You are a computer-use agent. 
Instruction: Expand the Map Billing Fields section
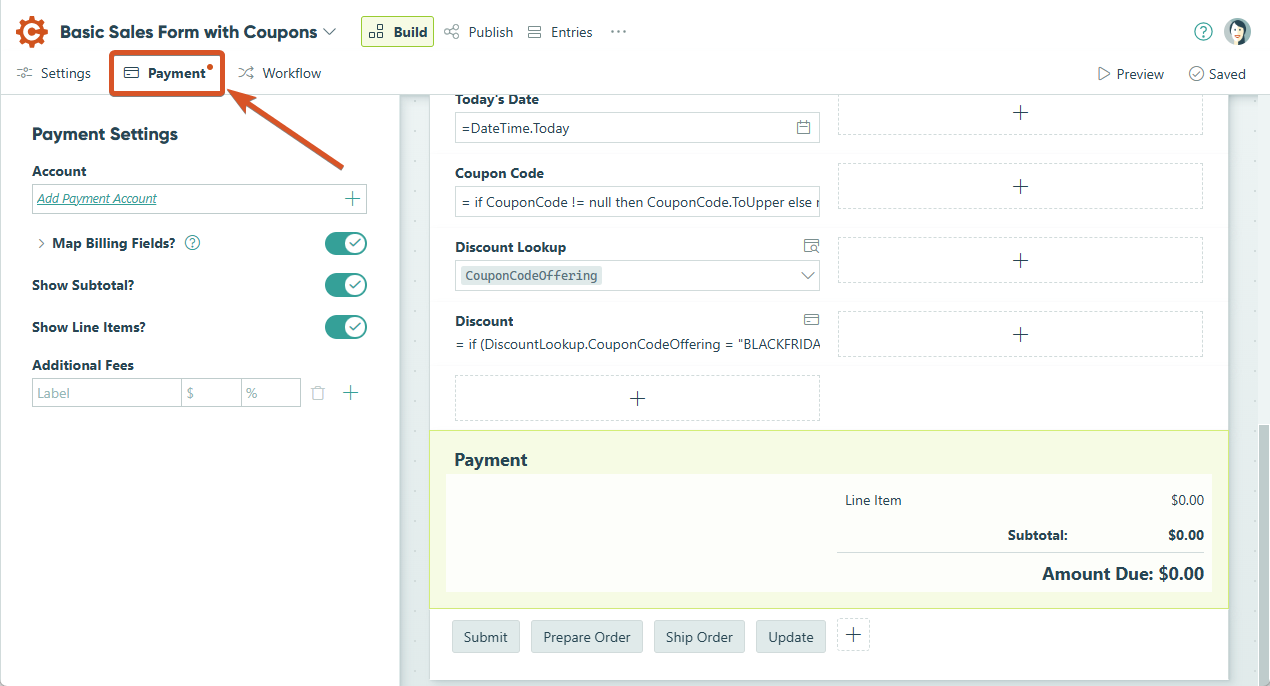[41, 243]
